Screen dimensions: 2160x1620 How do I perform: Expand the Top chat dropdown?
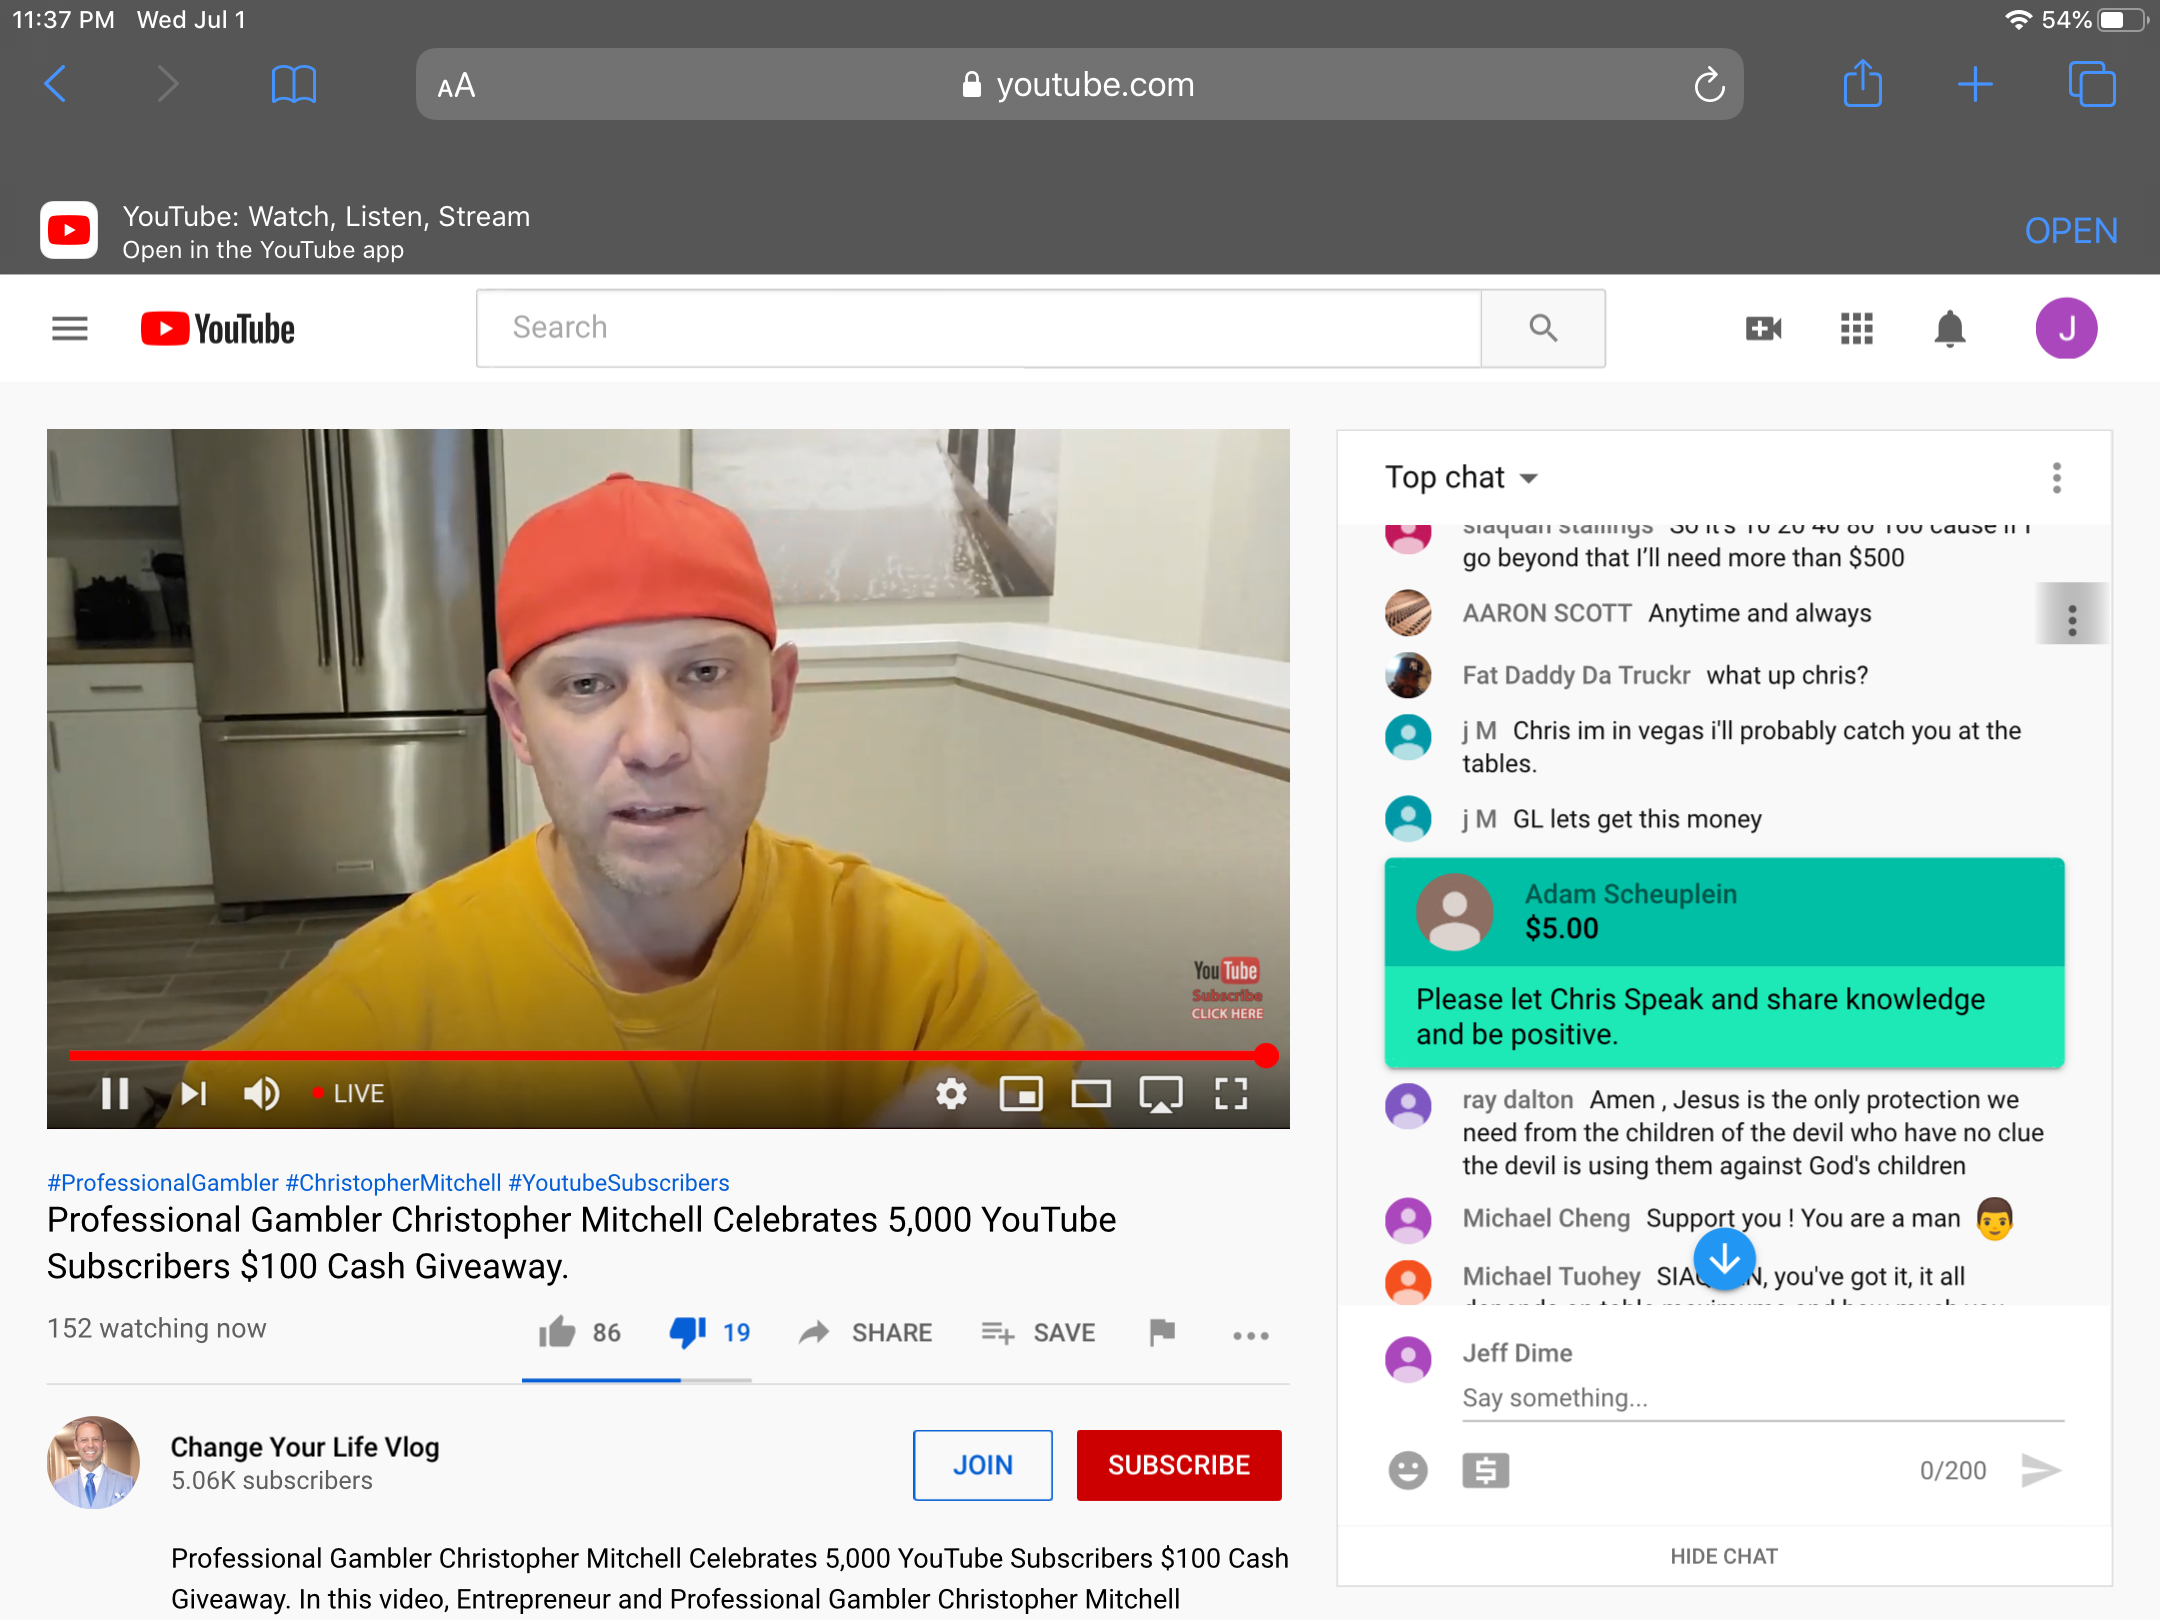point(1461,477)
